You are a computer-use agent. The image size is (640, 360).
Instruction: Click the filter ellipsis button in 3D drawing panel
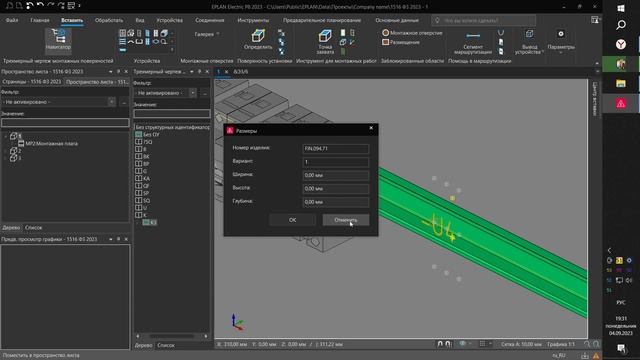205,93
